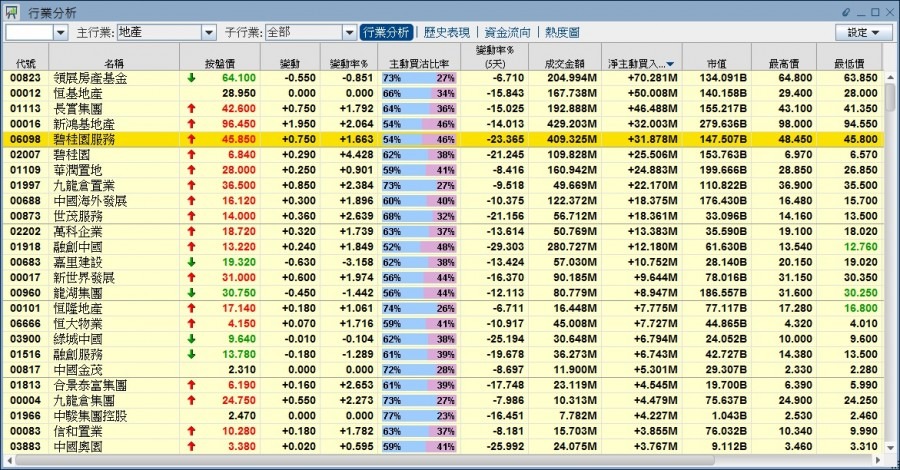The image size is (900, 470).
Task: Expand the 設定 settings dropdown
Action: [864, 32]
